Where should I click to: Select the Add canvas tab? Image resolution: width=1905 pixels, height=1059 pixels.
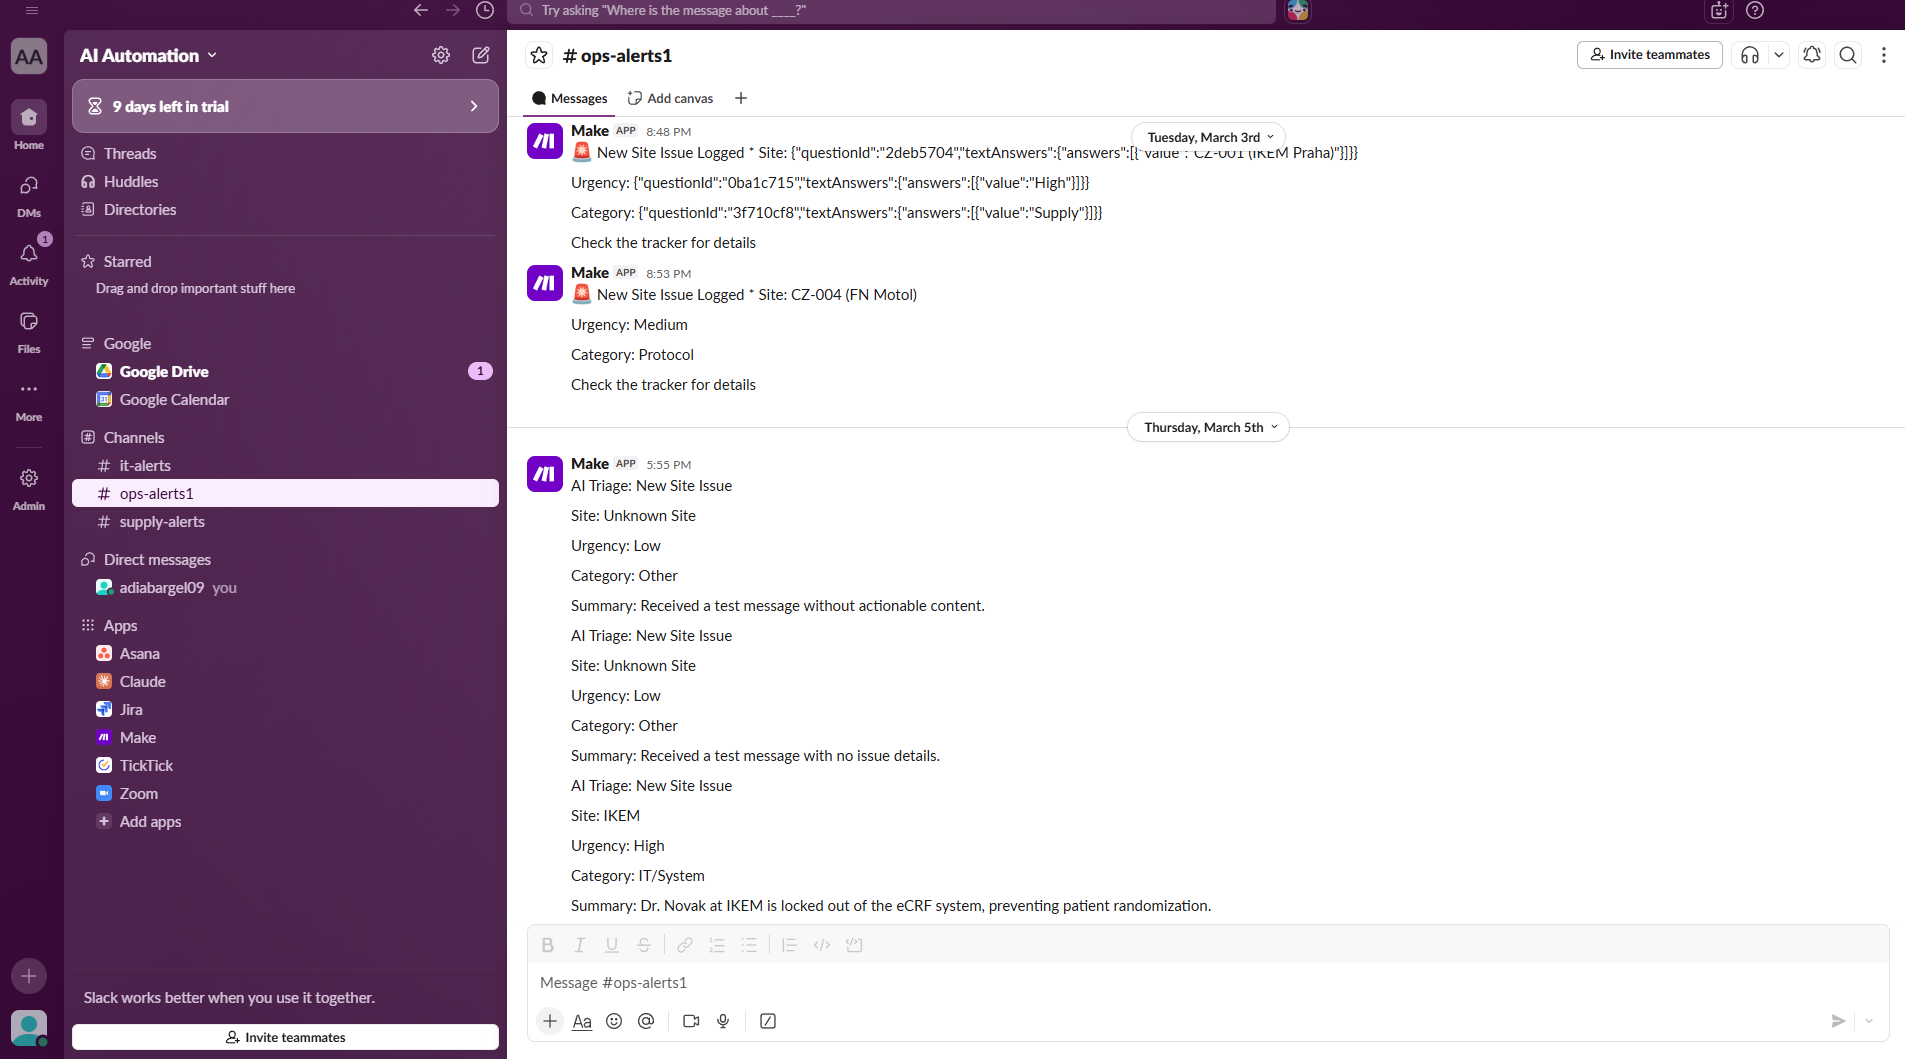click(x=670, y=98)
